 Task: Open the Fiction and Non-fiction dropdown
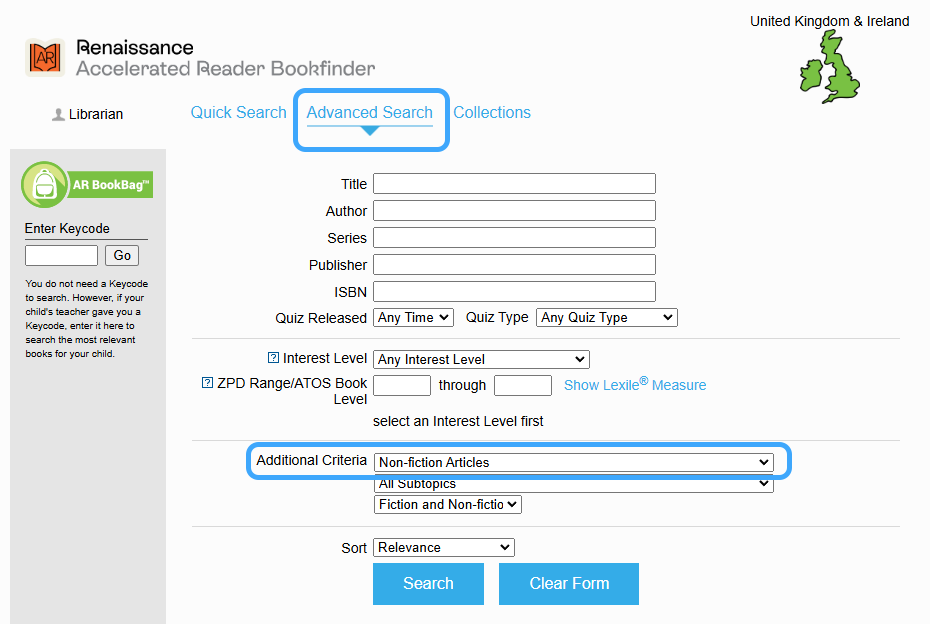447,505
